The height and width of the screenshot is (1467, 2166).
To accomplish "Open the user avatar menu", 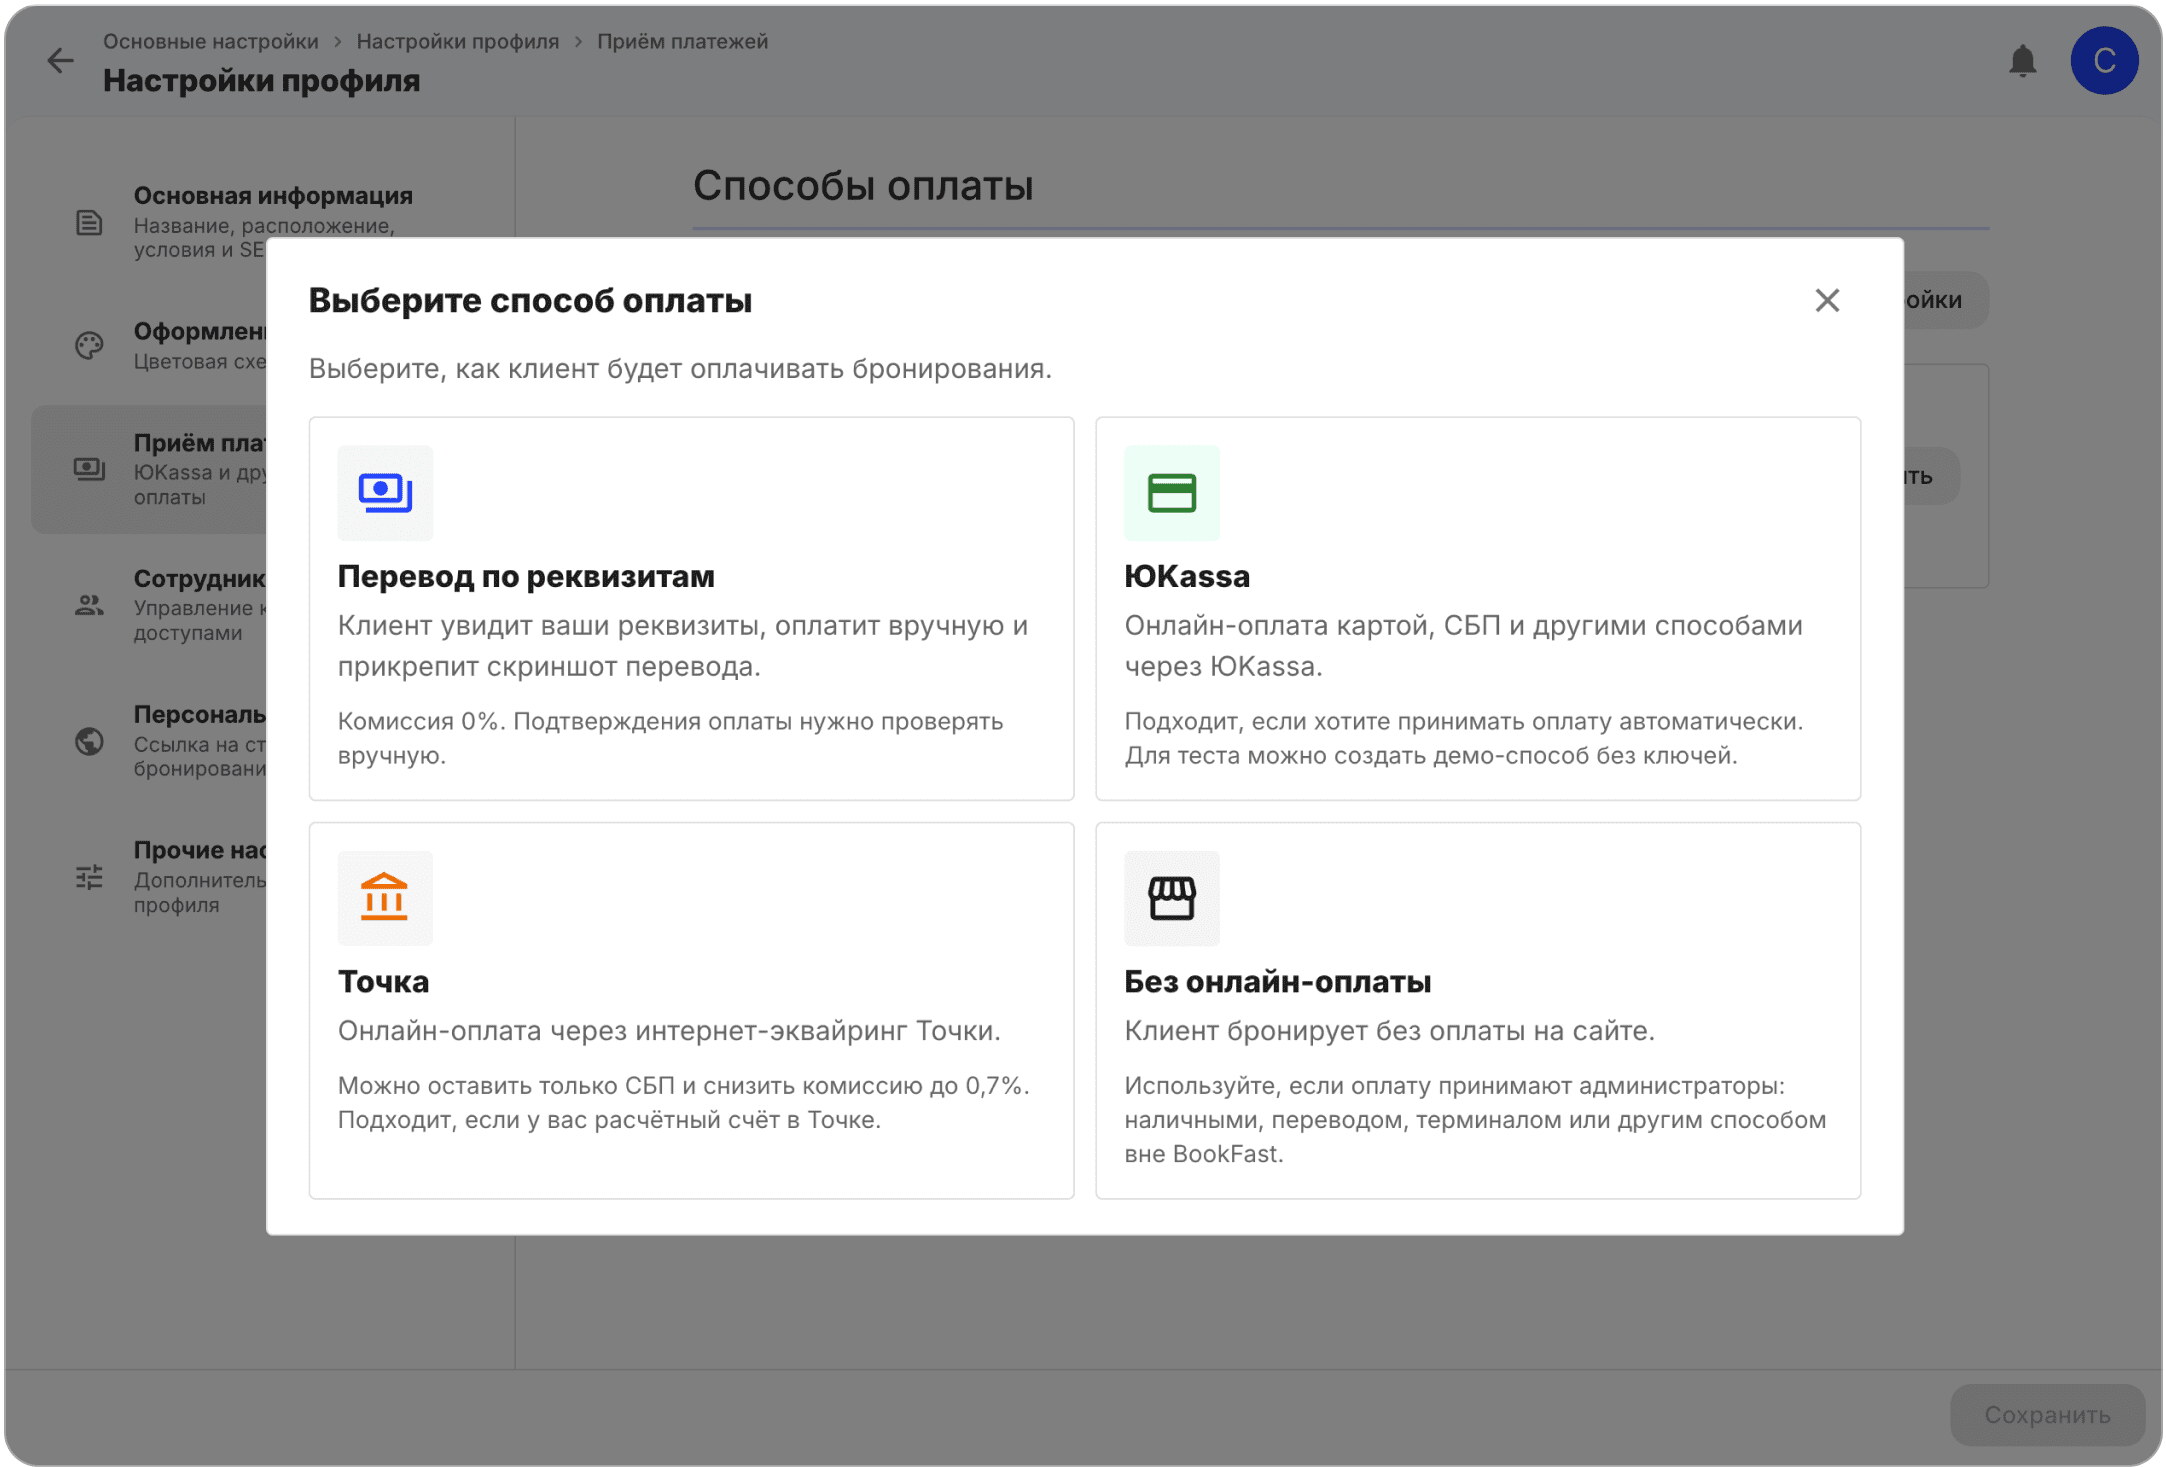I will [x=2104, y=61].
